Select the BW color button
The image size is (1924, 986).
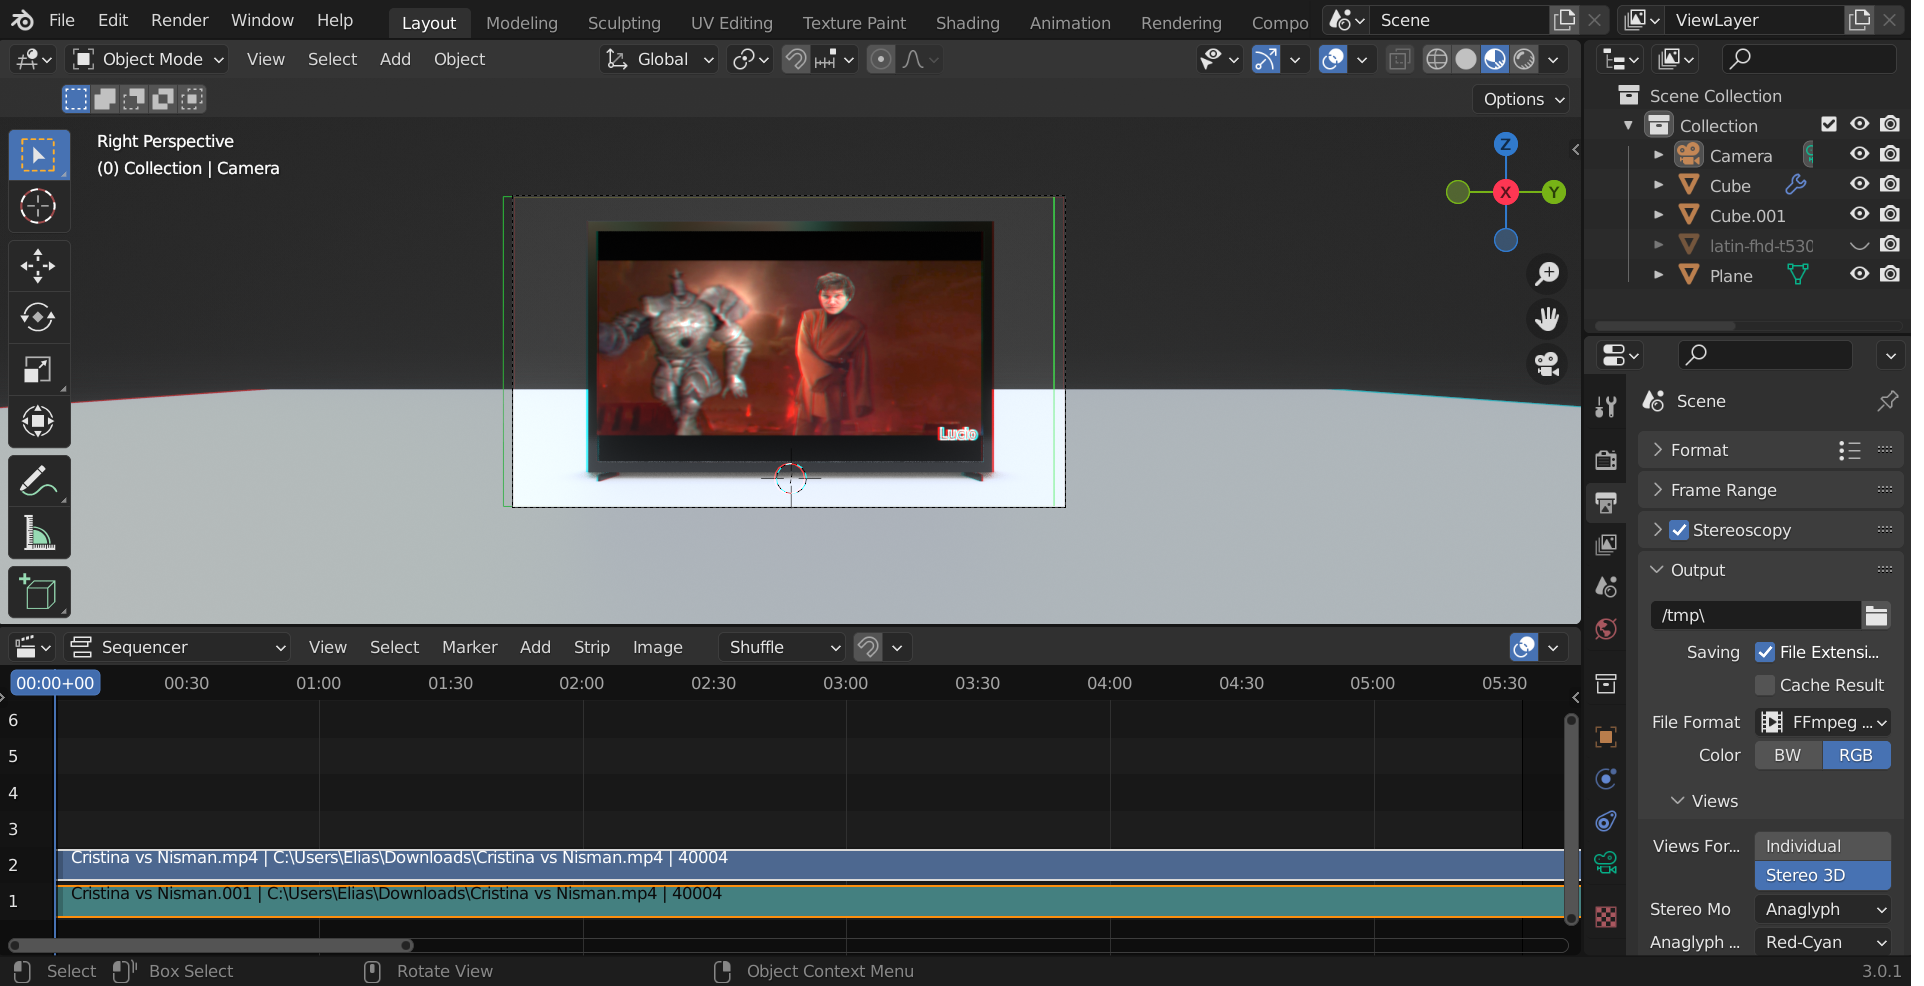click(x=1787, y=755)
